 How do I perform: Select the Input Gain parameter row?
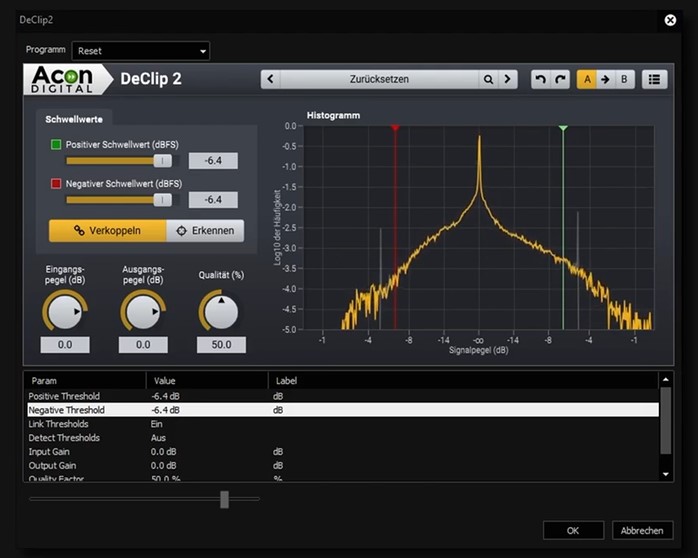[x=343, y=451]
